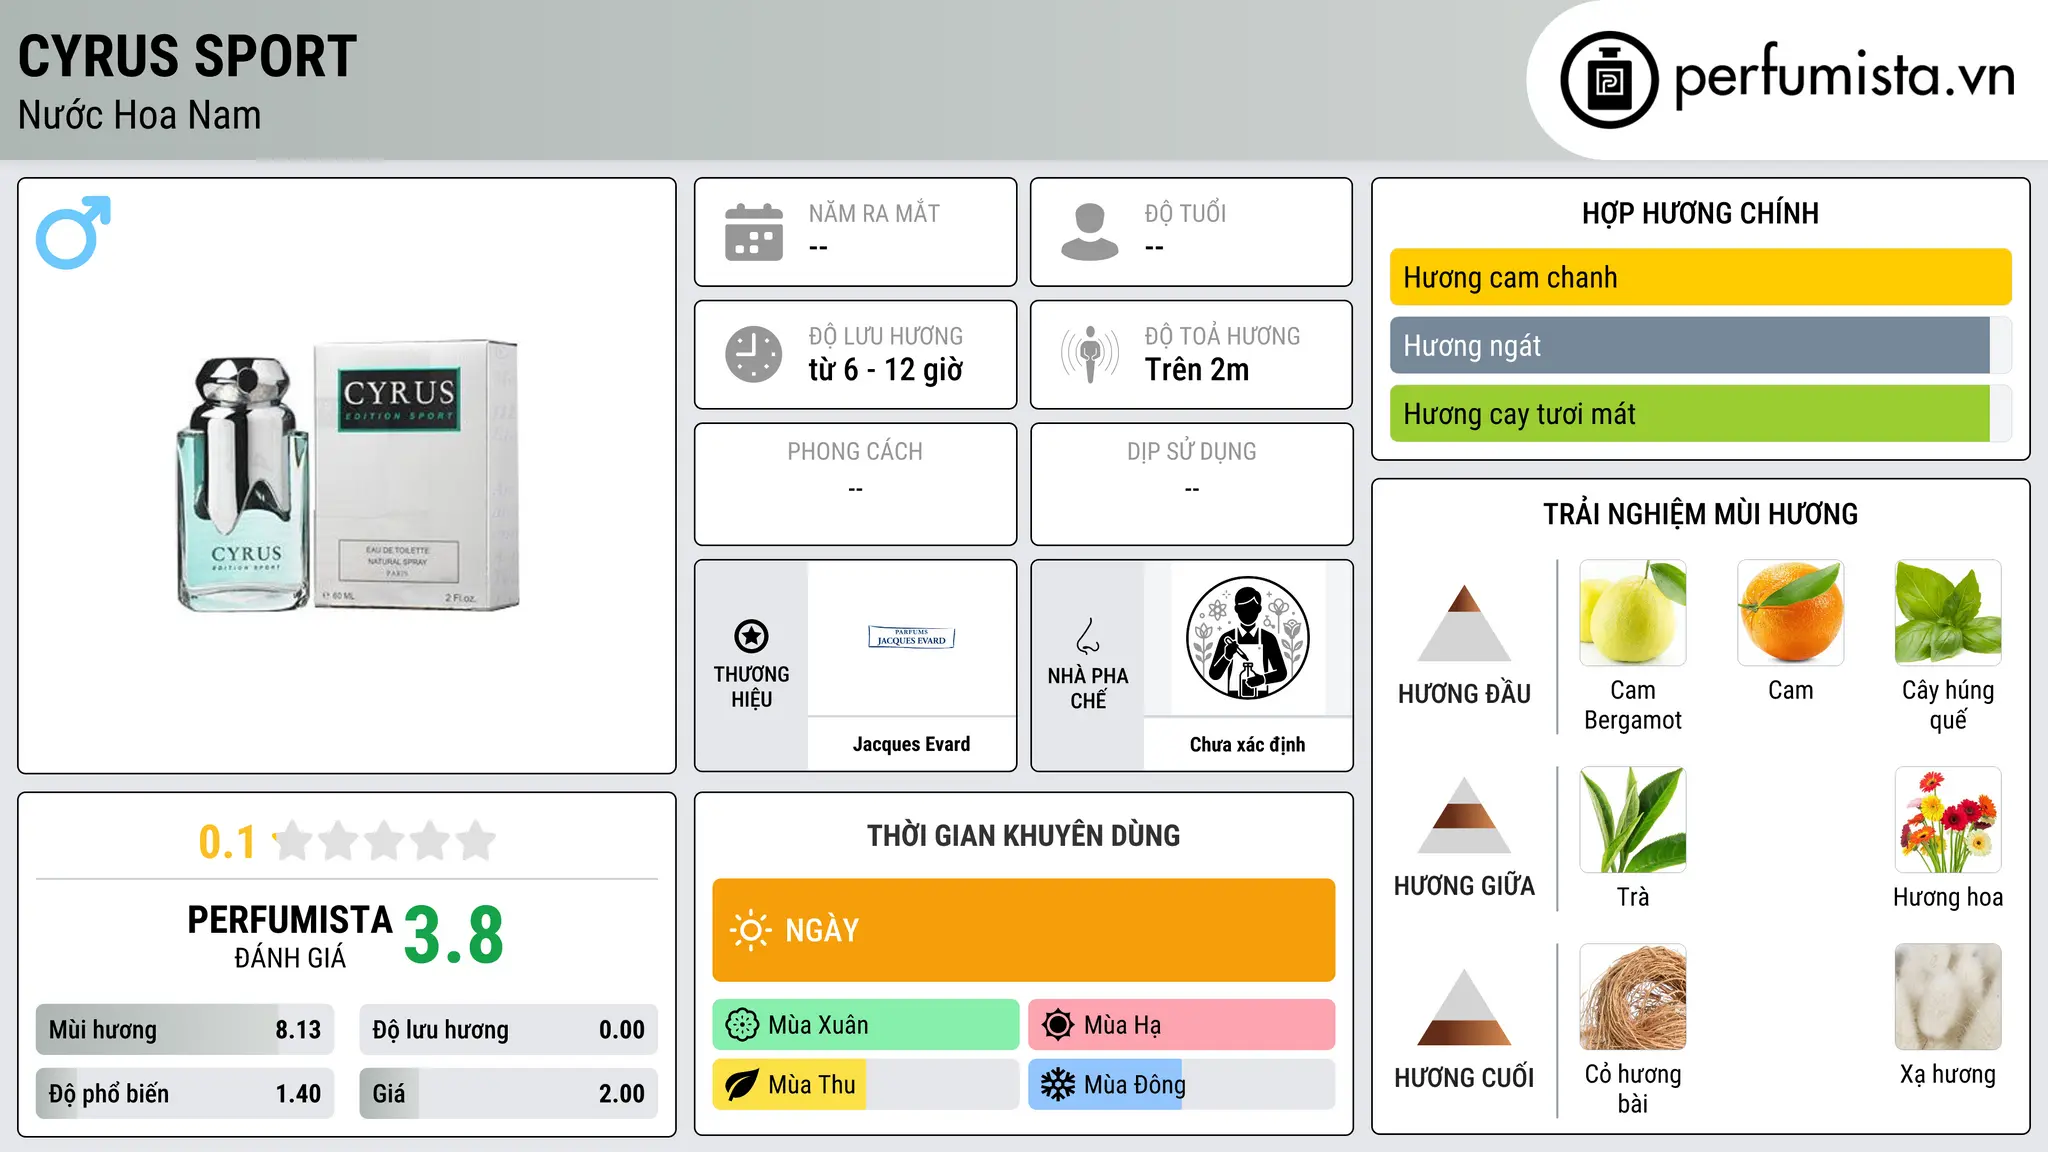Click the Cây húng quế basil image

(x=1948, y=613)
